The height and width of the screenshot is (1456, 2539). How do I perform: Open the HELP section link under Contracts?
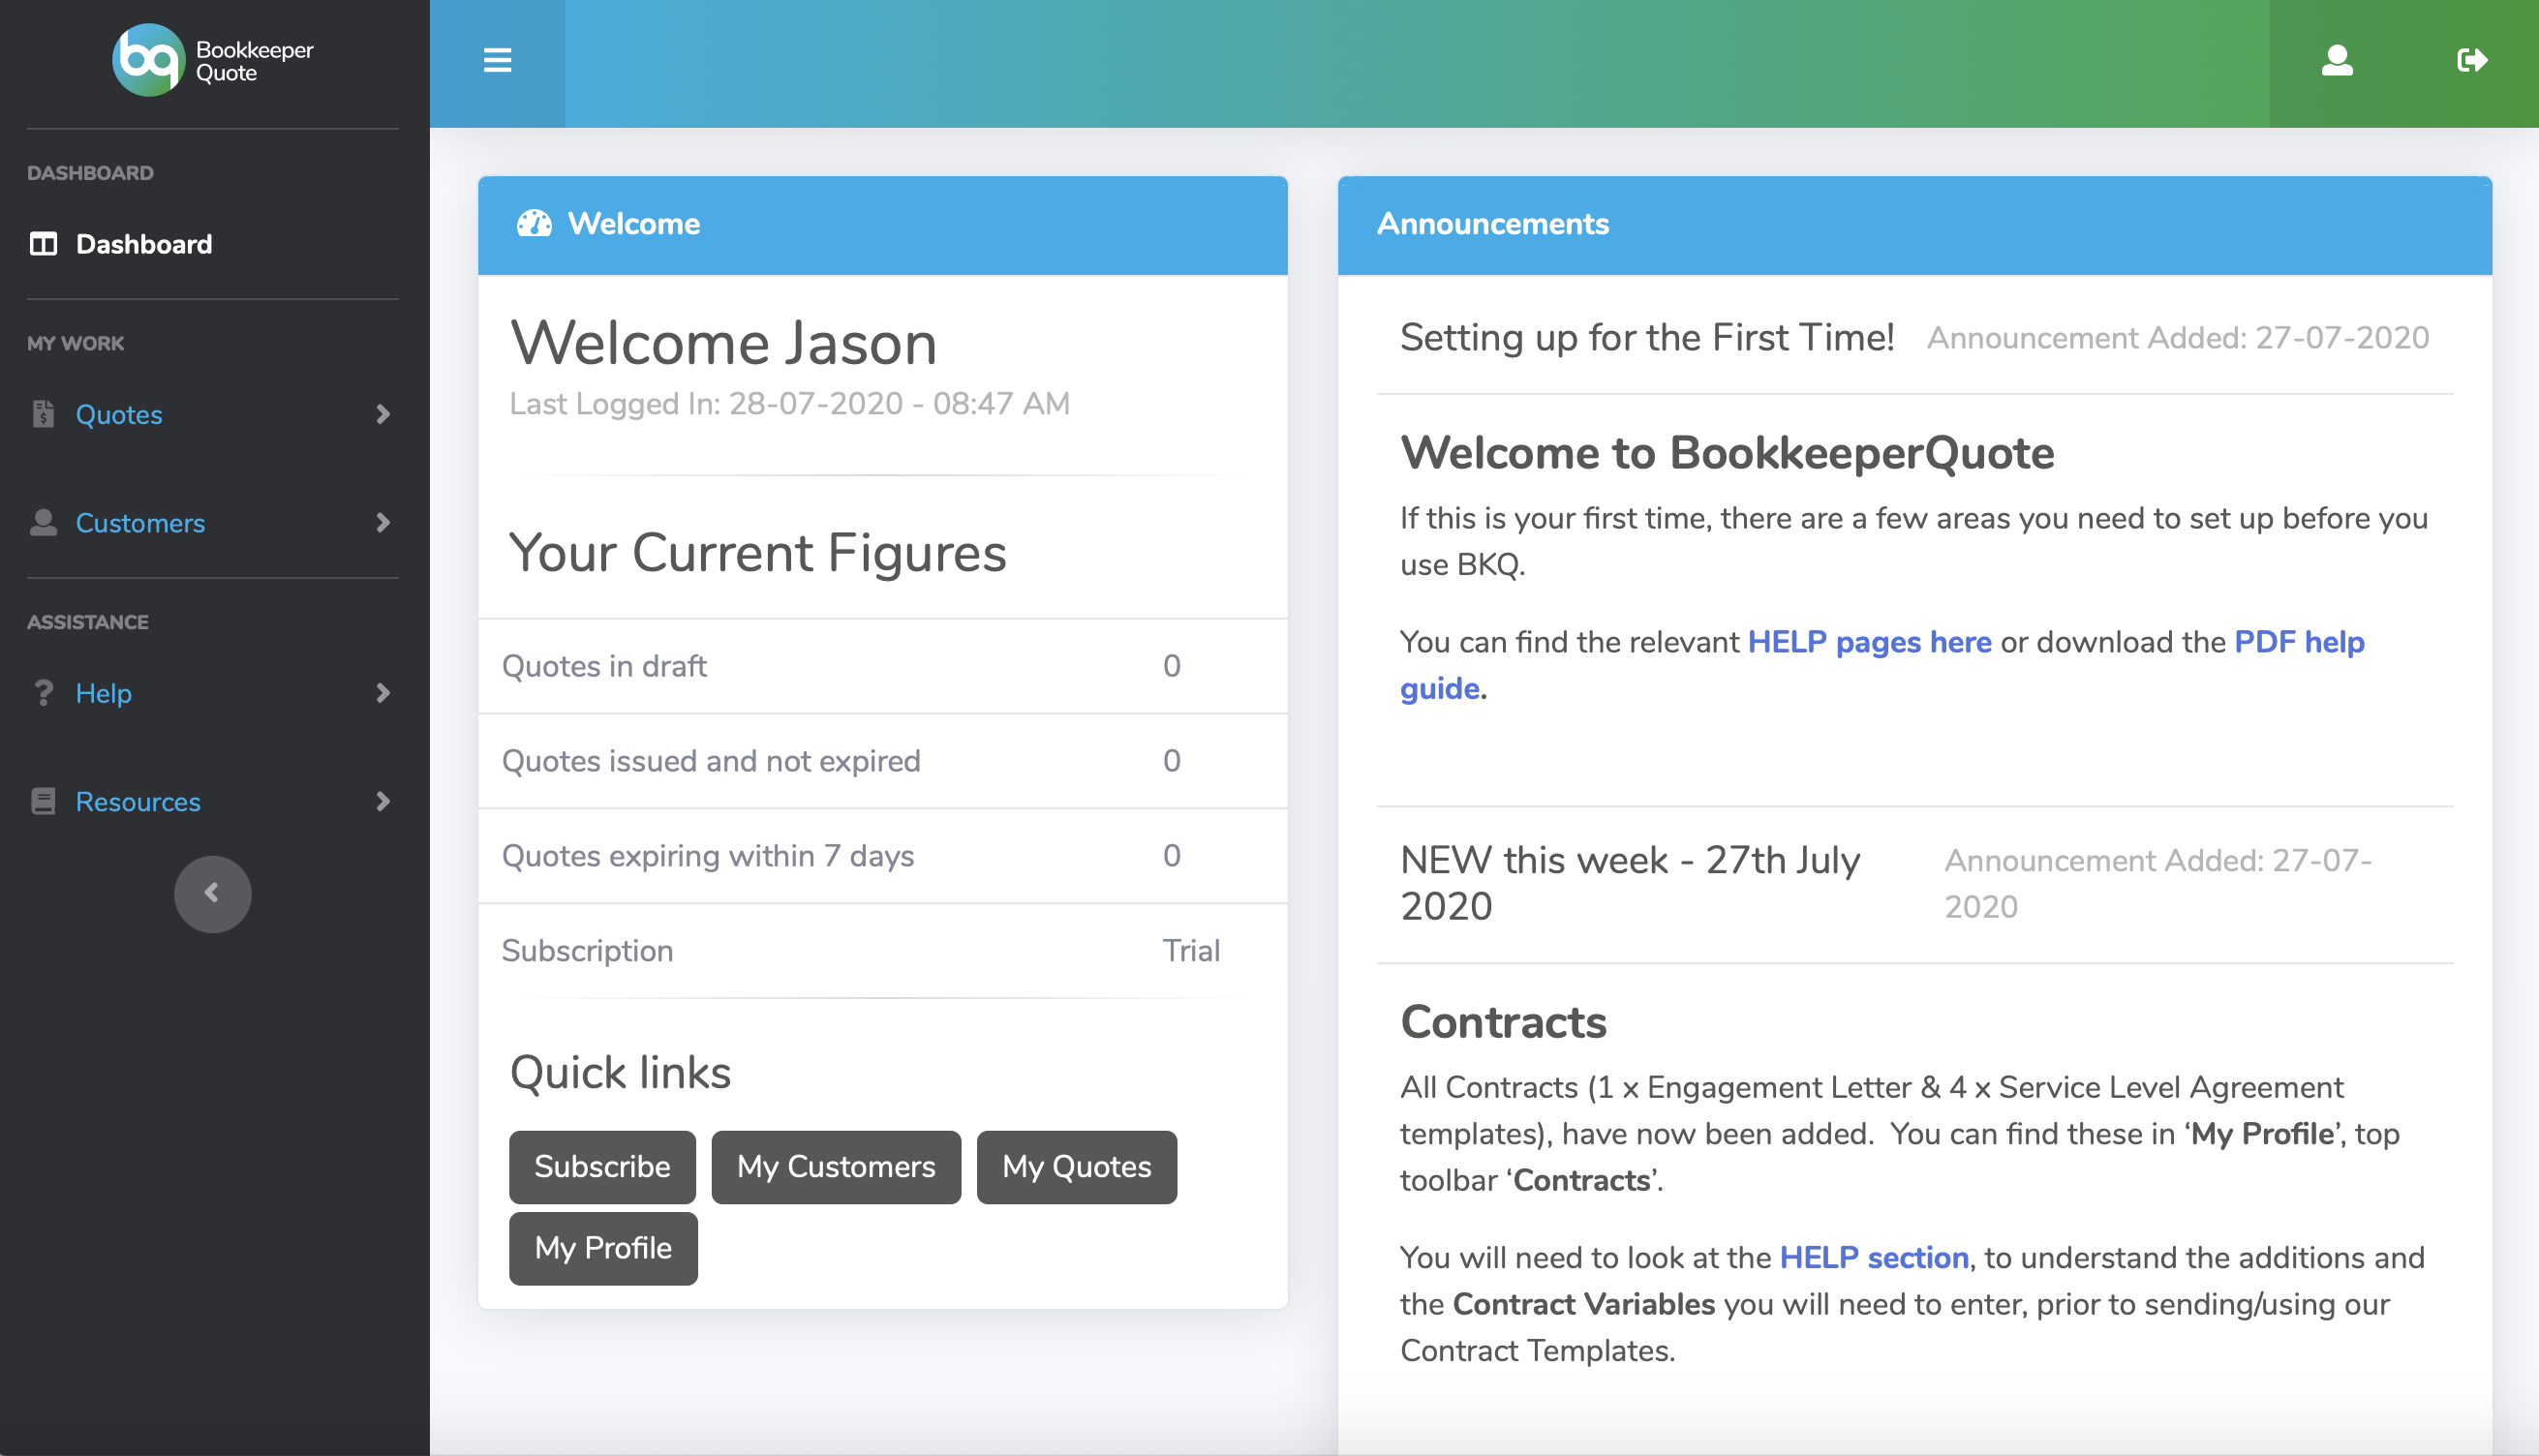pos(1873,1257)
